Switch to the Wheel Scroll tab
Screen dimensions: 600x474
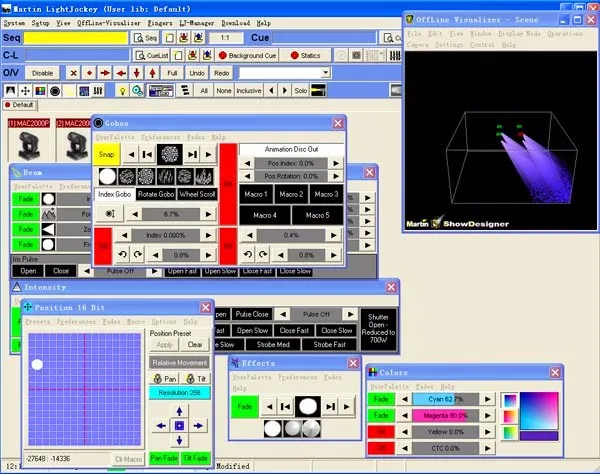tap(197, 194)
